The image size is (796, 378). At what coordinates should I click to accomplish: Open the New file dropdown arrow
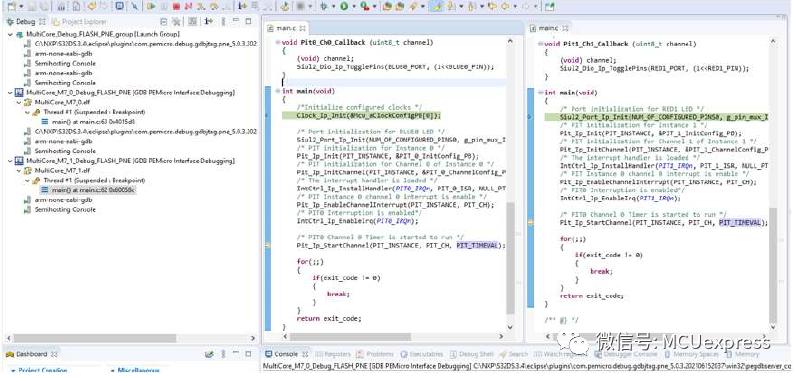[21, 7]
